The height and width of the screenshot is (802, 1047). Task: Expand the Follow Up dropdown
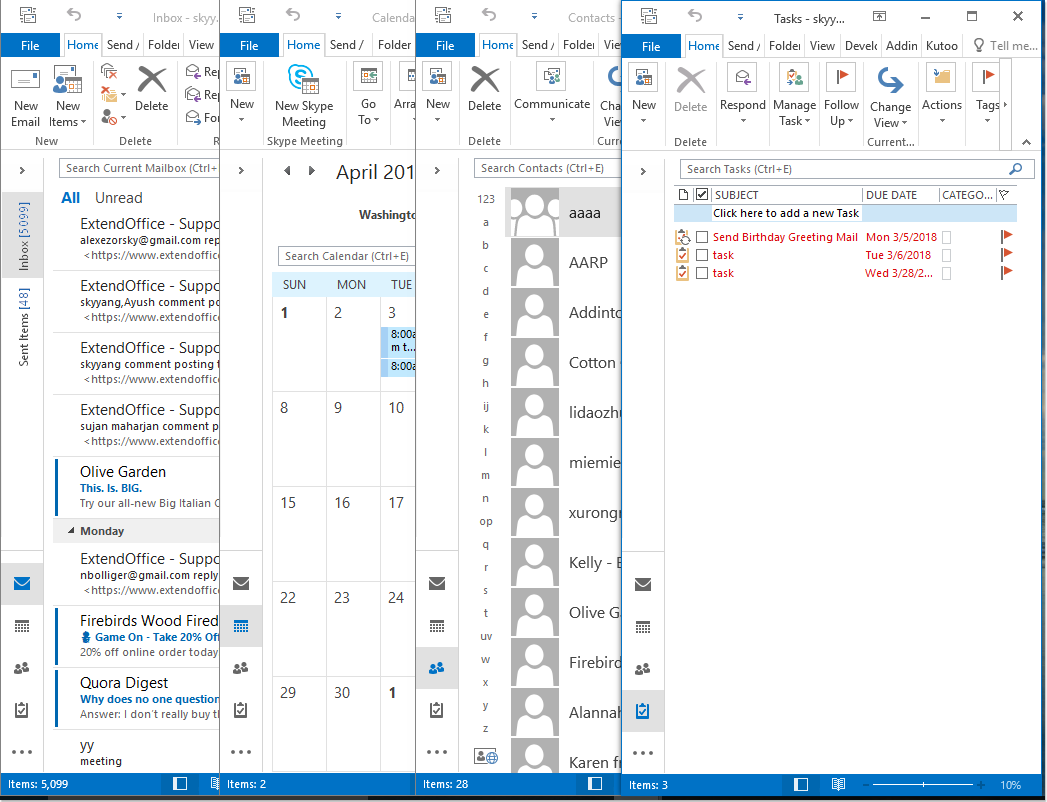pyautogui.click(x=841, y=121)
